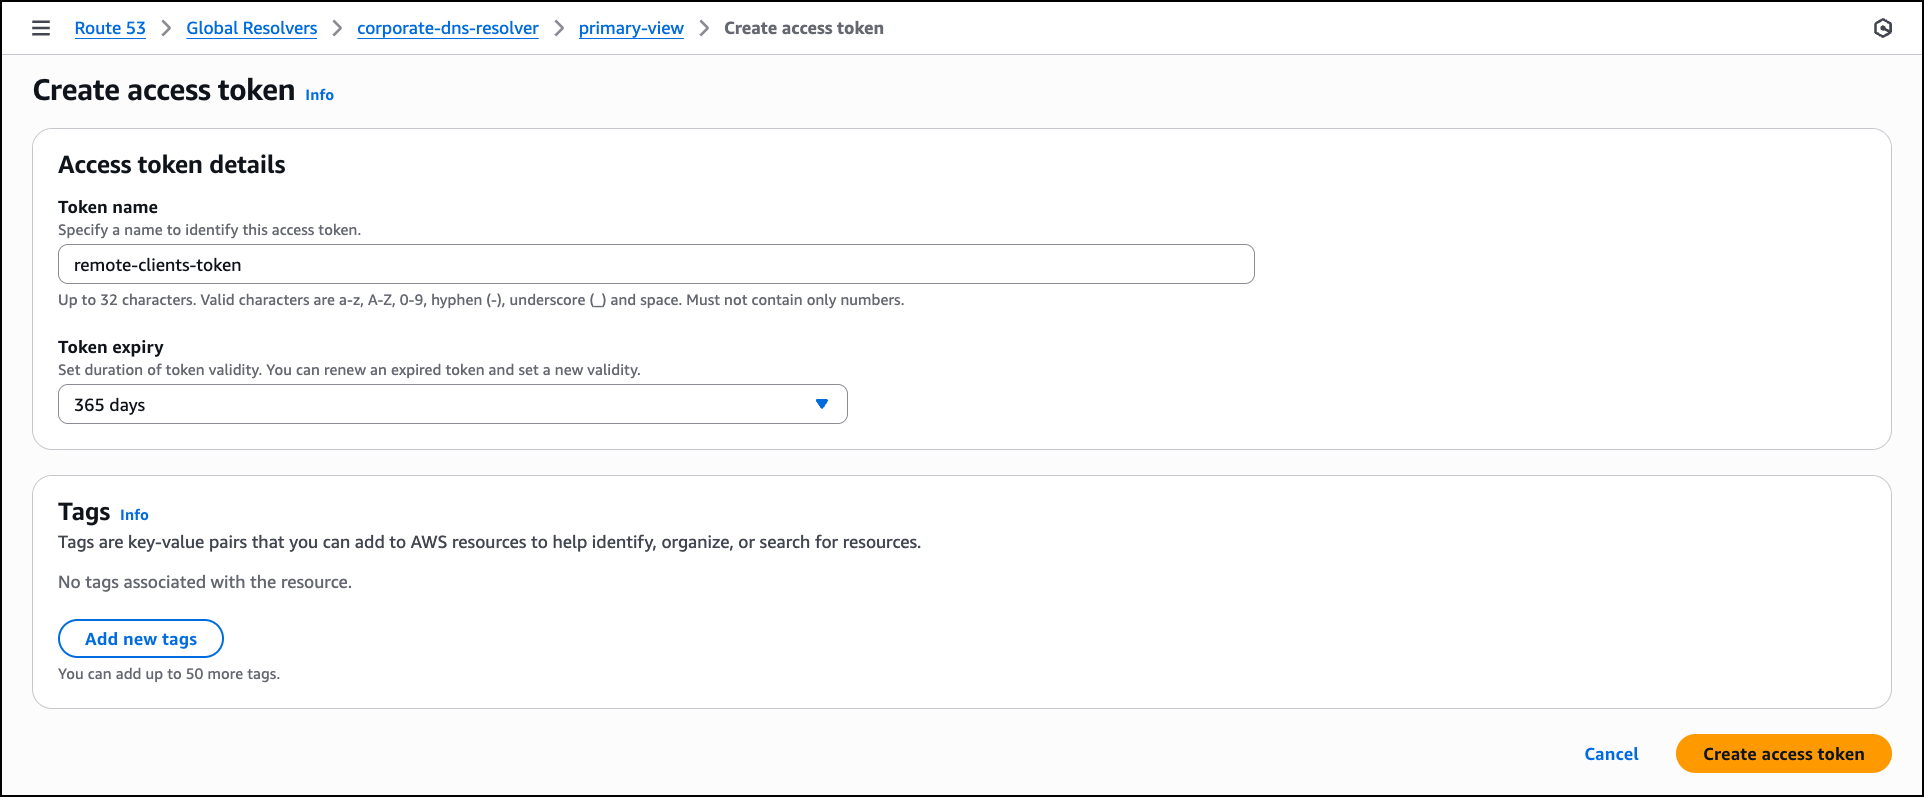This screenshot has width=1924, height=797.
Task: Click the hexagon icon in top-right corner
Action: tap(1882, 28)
